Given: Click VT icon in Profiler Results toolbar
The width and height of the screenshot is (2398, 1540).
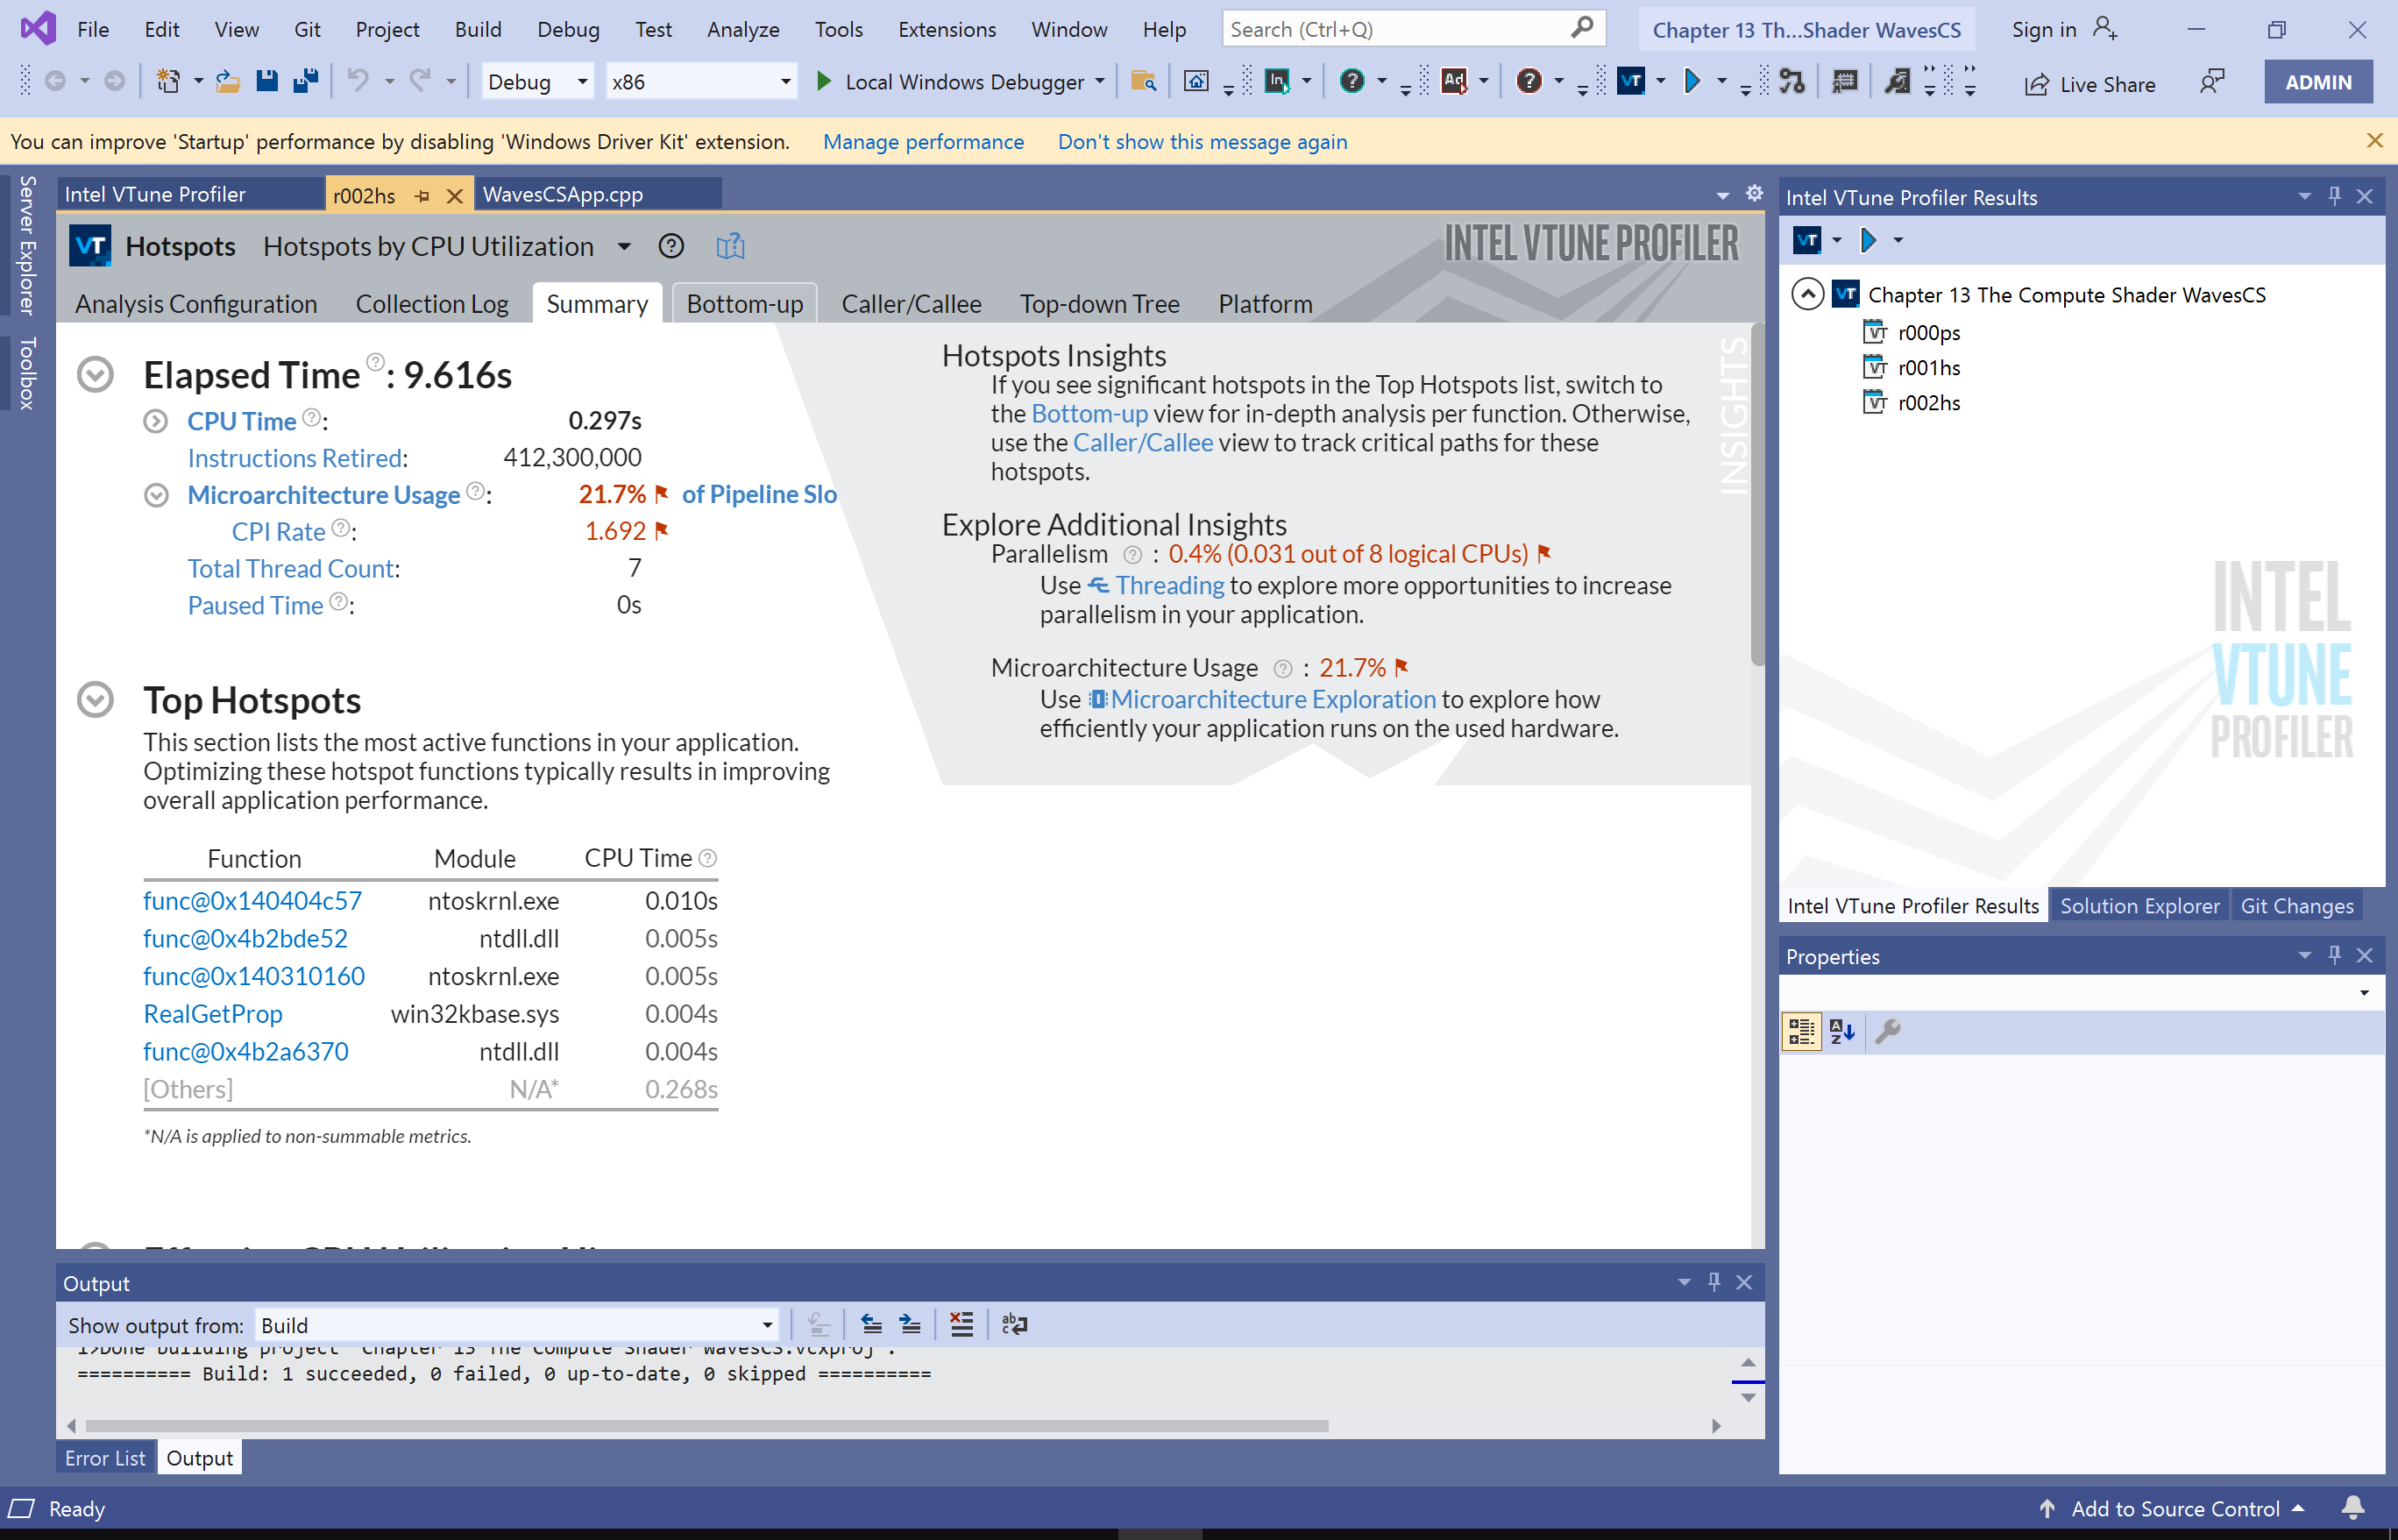Looking at the screenshot, I should [x=1807, y=240].
